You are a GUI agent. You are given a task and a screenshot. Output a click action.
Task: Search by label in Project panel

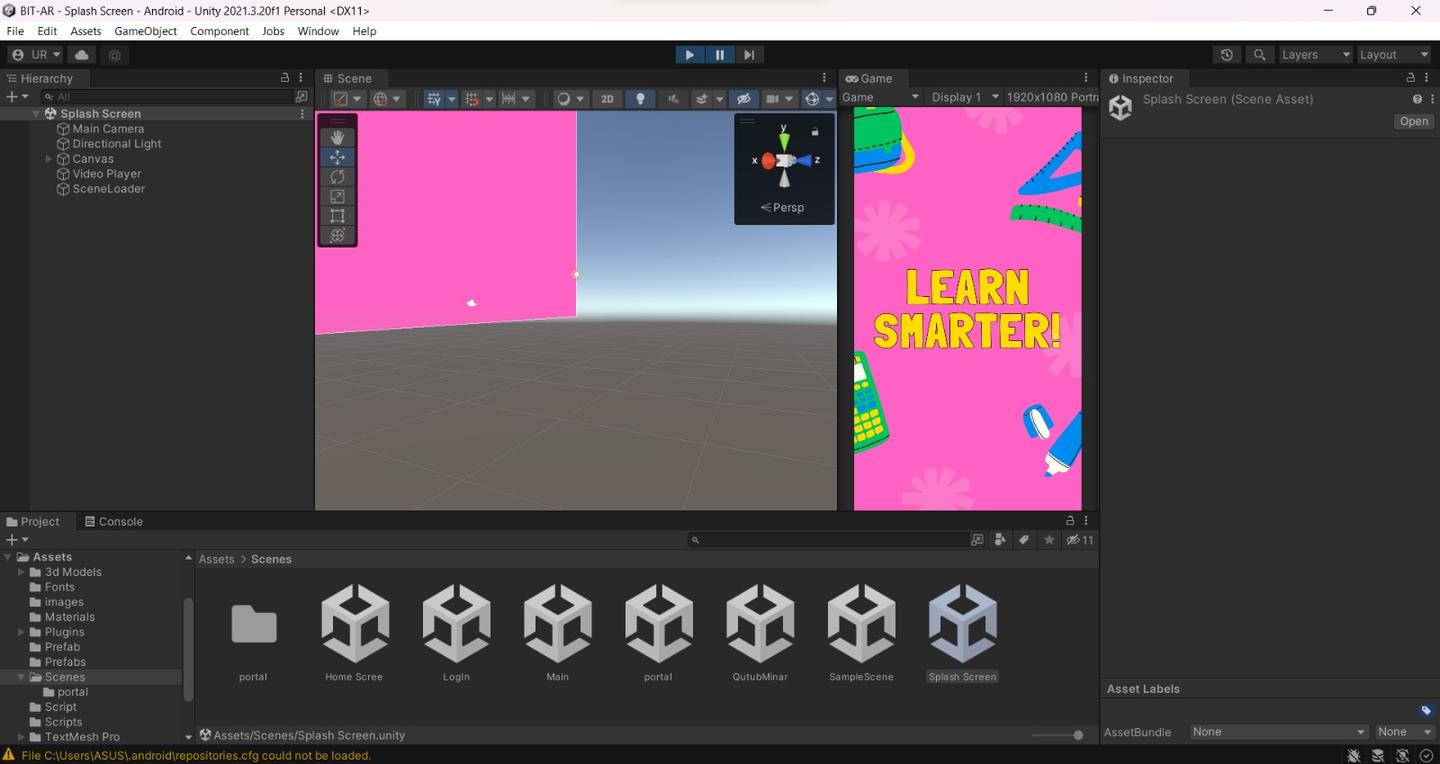tap(1024, 540)
